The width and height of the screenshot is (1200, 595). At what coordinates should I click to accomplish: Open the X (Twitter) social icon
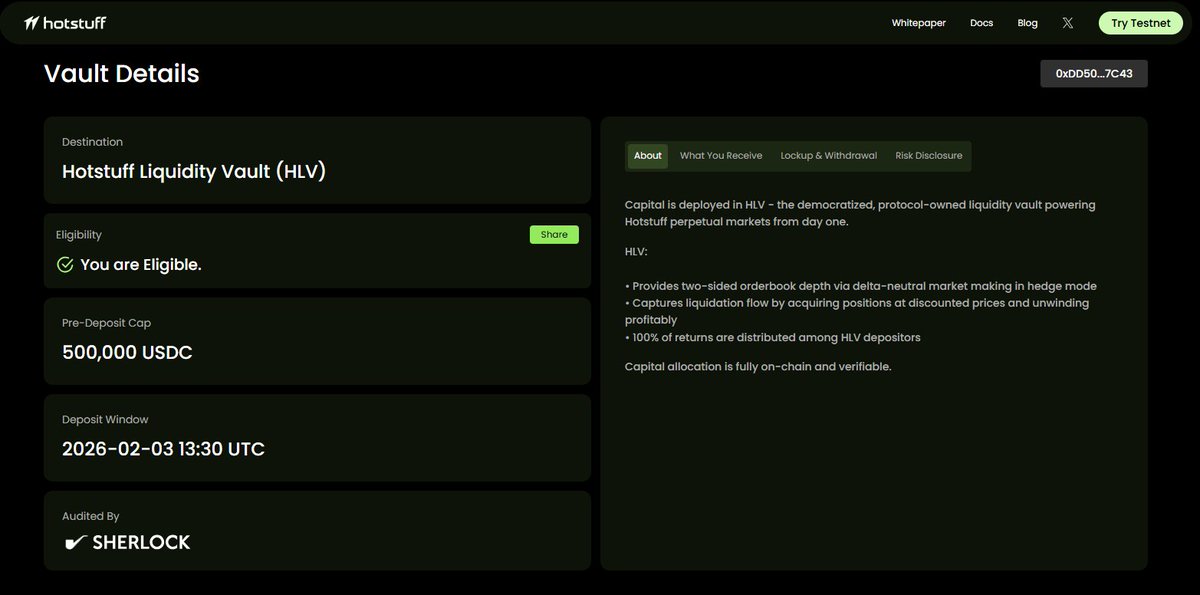(x=1068, y=23)
